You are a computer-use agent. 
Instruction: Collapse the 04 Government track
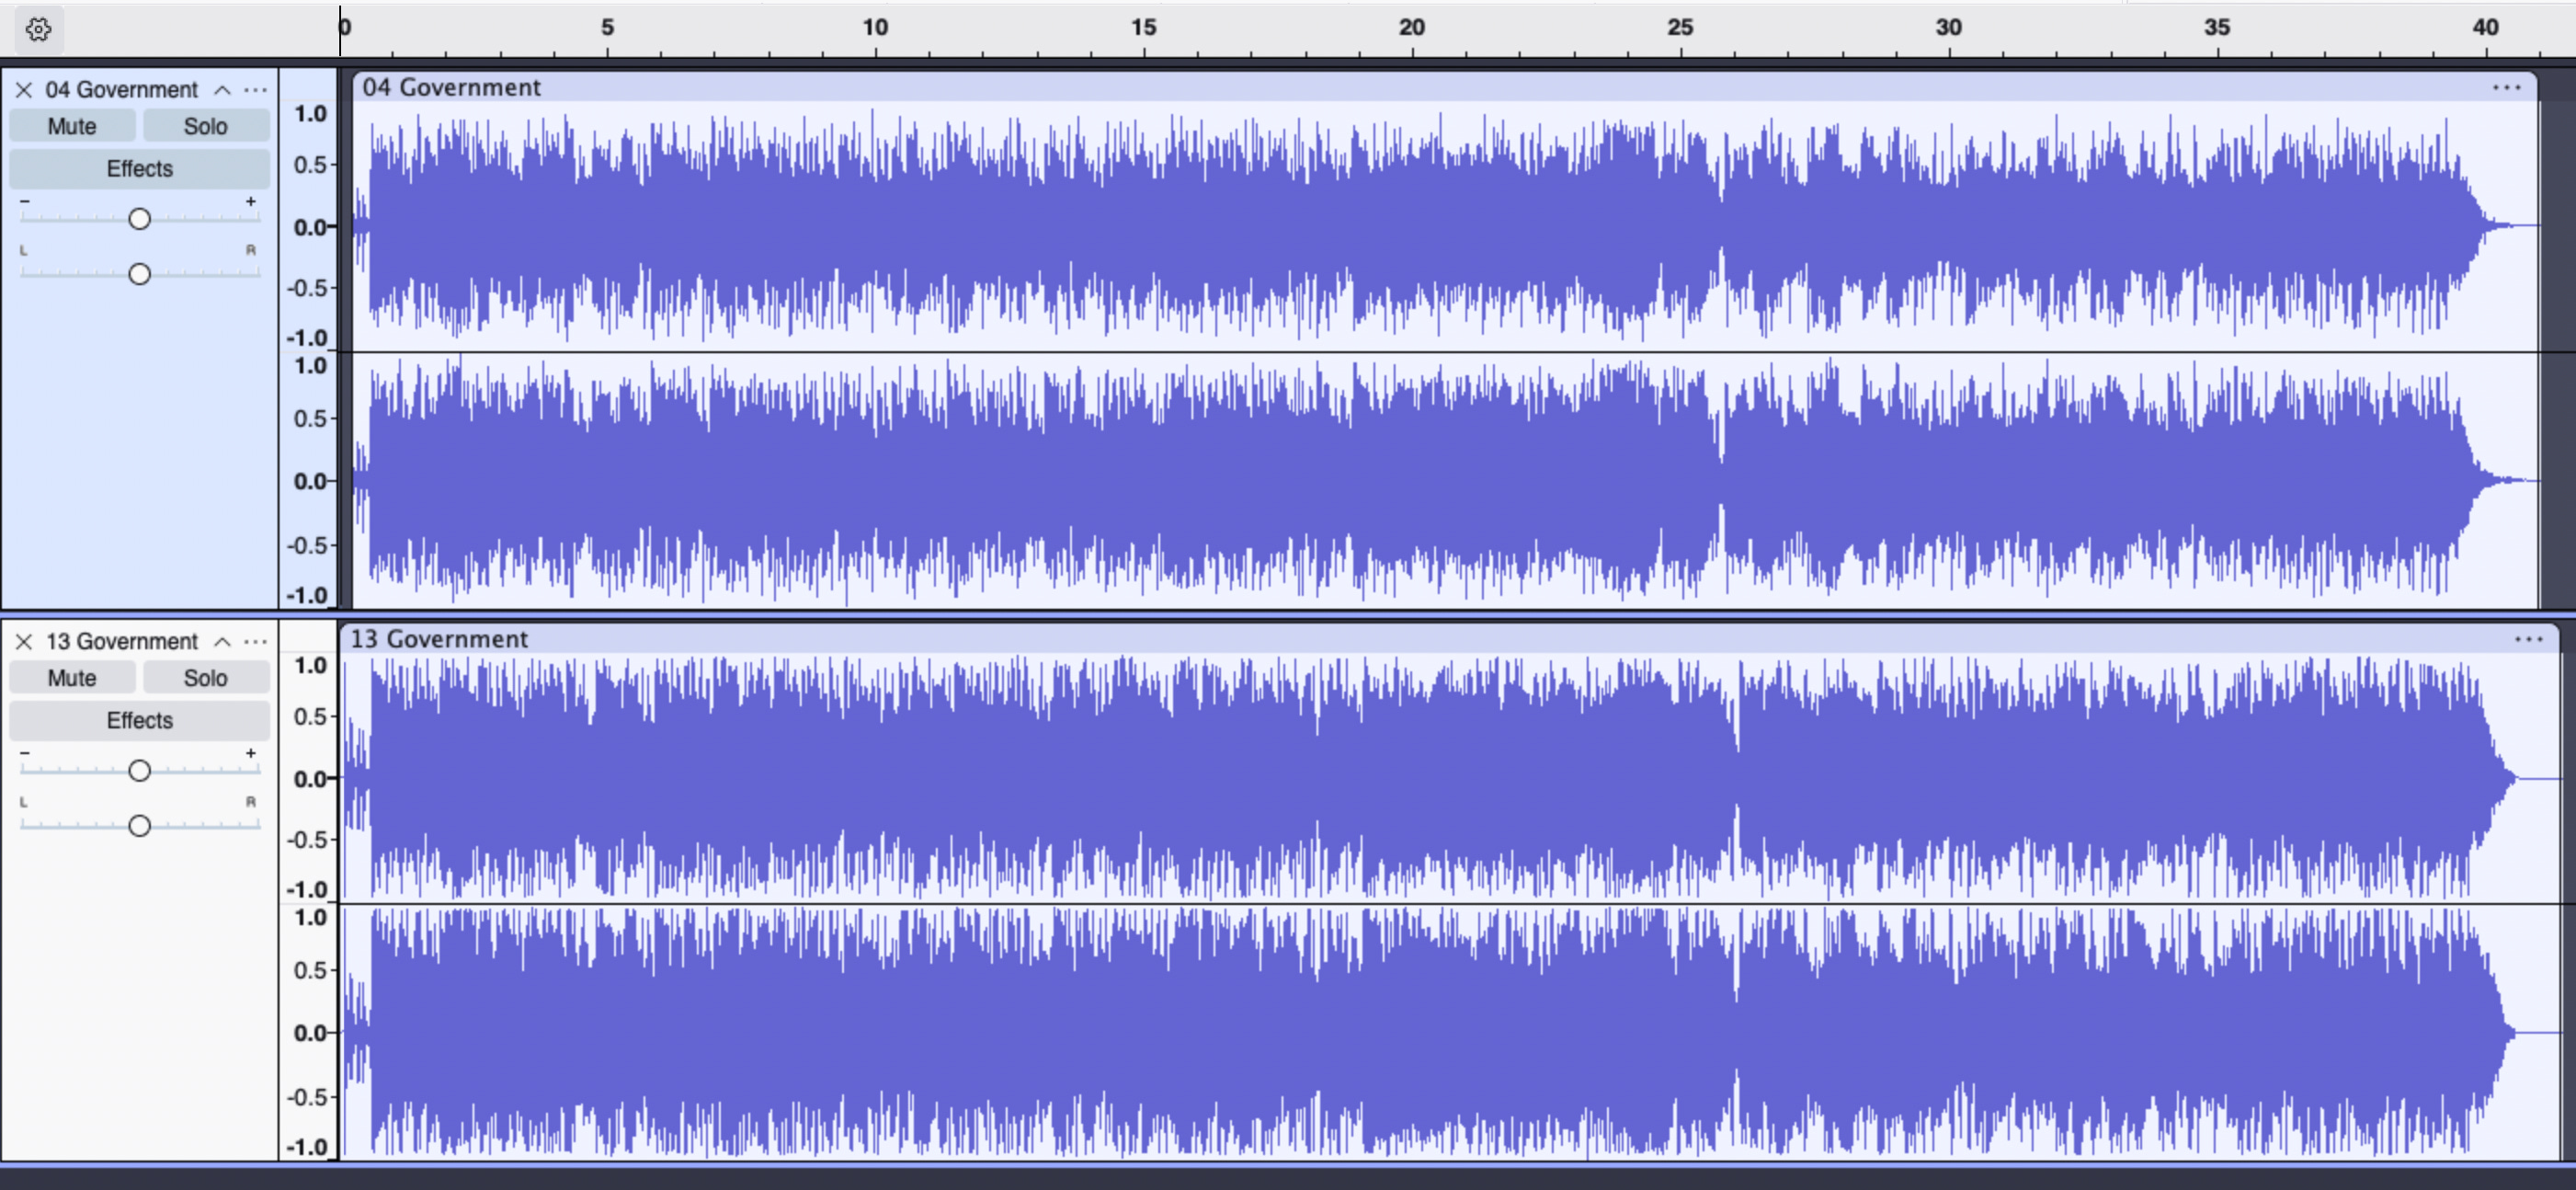coord(222,90)
